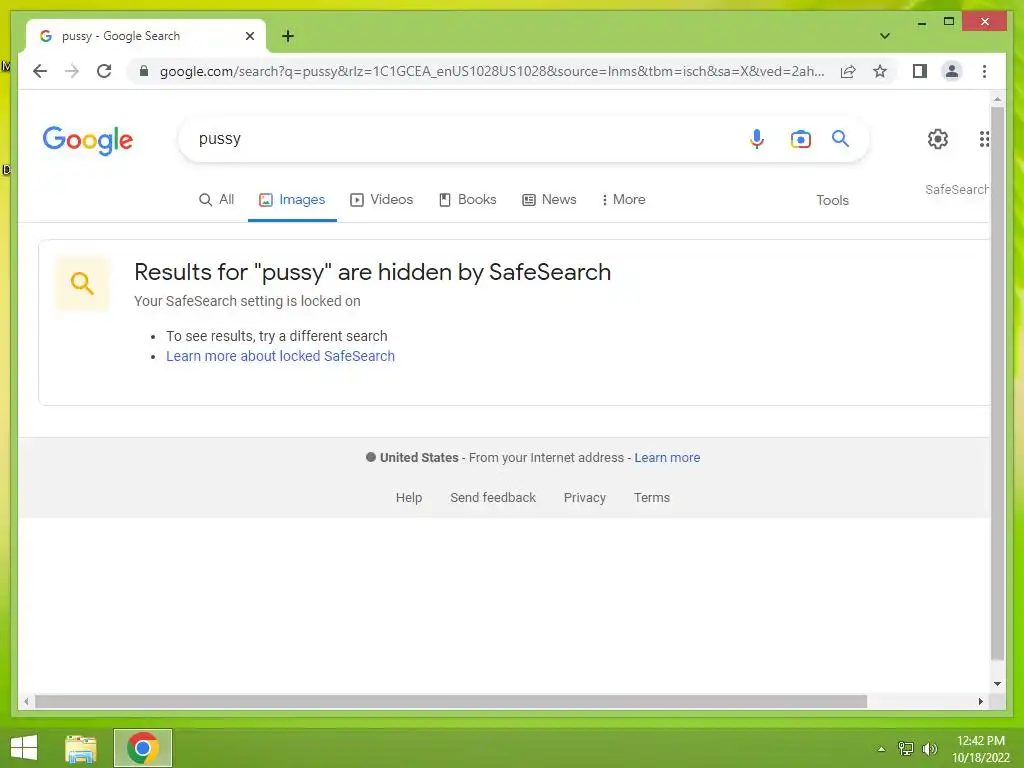Image resolution: width=1024 pixels, height=768 pixels.
Task: Open the Privacy footer link
Action: click(584, 498)
